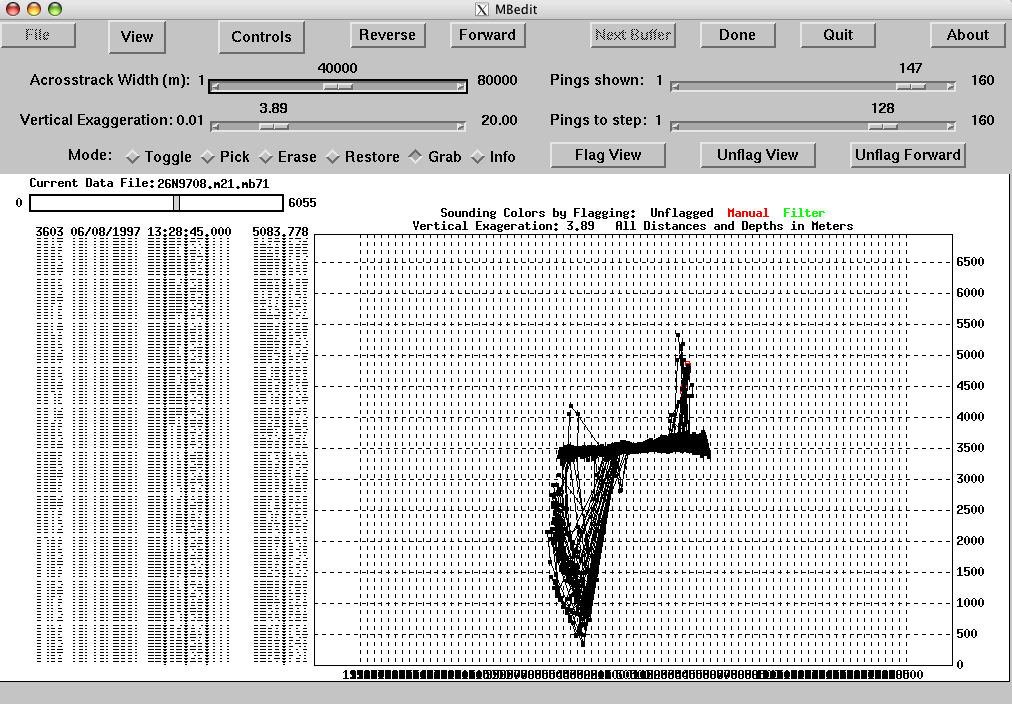Click left arrow of Vertical Exaggeration slider
This screenshot has height=704, width=1012.
[216, 126]
